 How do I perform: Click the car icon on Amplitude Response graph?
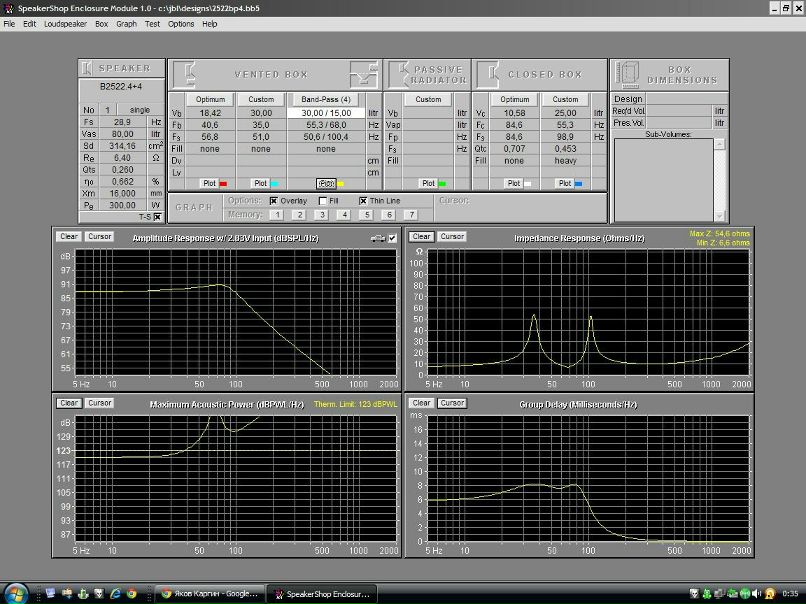[376, 238]
